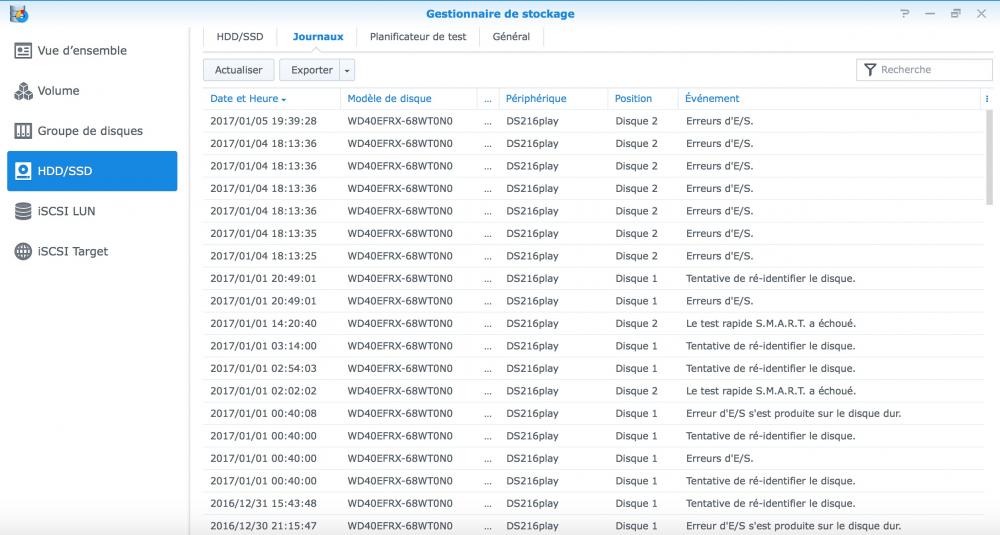The height and width of the screenshot is (535, 1000).
Task: Sort by Date et Heure column
Action: click(x=272, y=99)
